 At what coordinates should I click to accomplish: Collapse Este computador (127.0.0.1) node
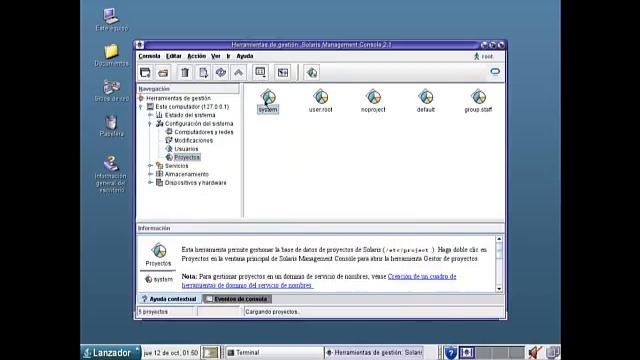141,107
